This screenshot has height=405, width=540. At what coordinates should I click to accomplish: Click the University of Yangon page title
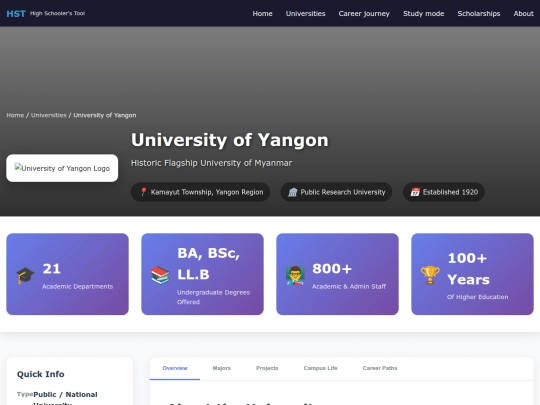[230, 140]
